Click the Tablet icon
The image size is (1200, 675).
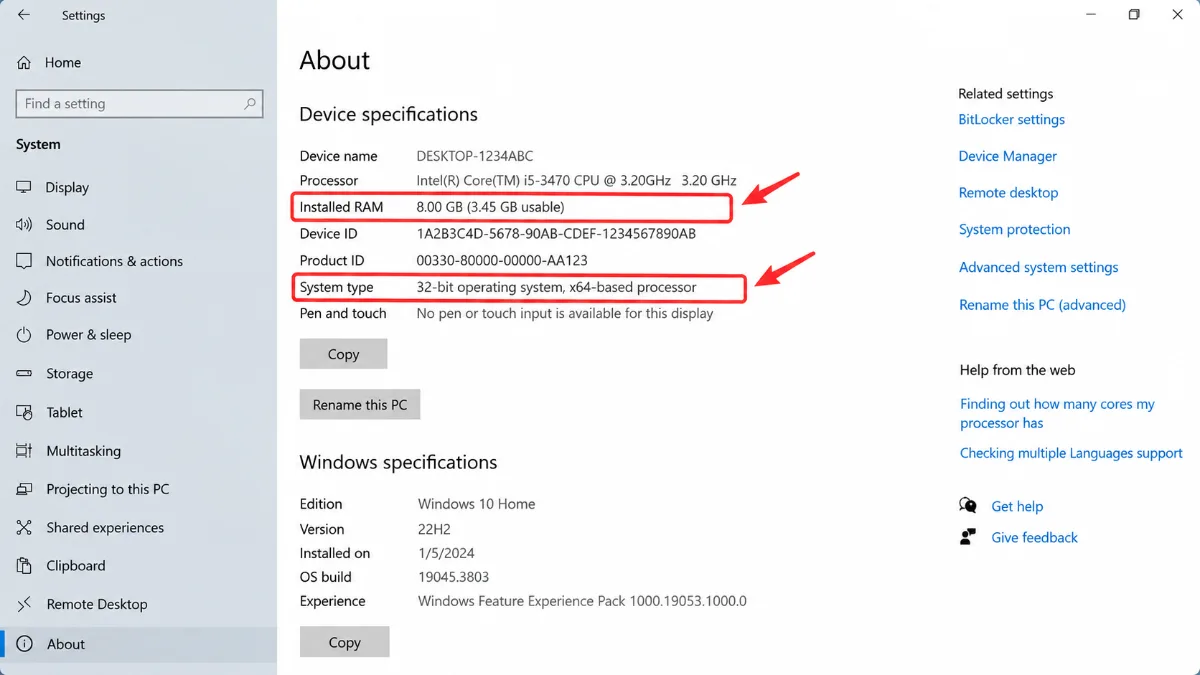point(25,412)
